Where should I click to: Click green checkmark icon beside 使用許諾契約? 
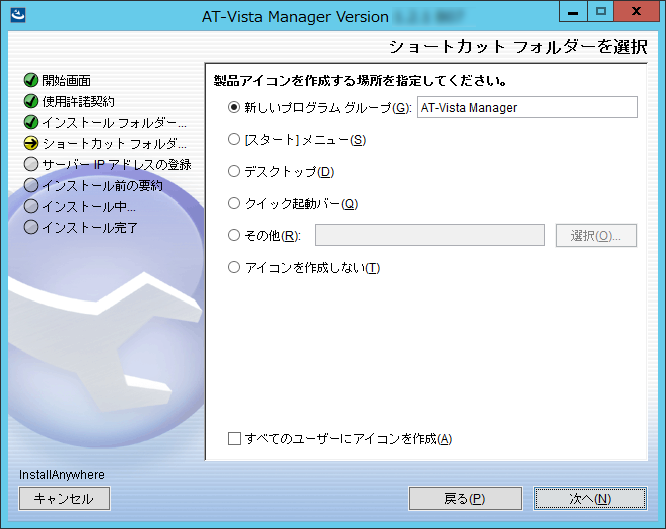[x=31, y=101]
